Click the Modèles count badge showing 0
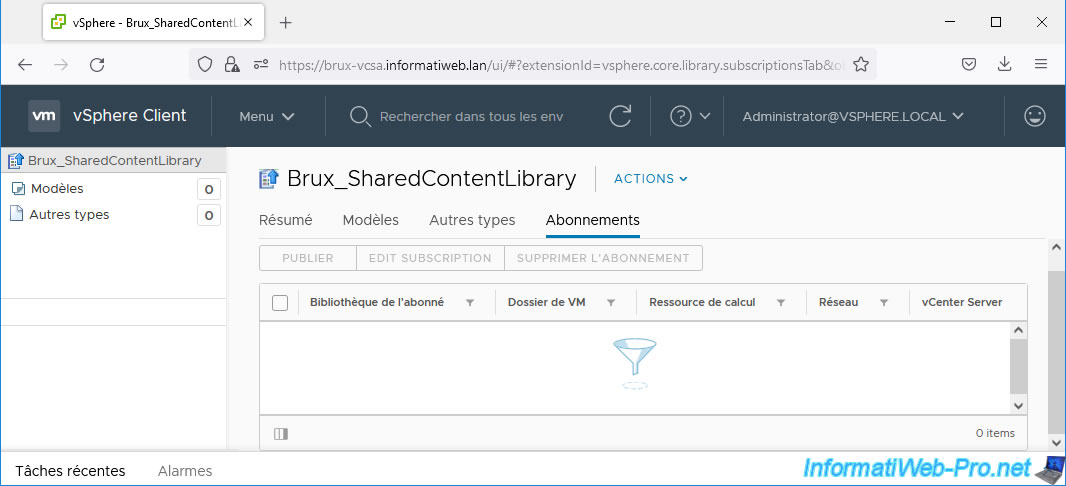 click(209, 190)
